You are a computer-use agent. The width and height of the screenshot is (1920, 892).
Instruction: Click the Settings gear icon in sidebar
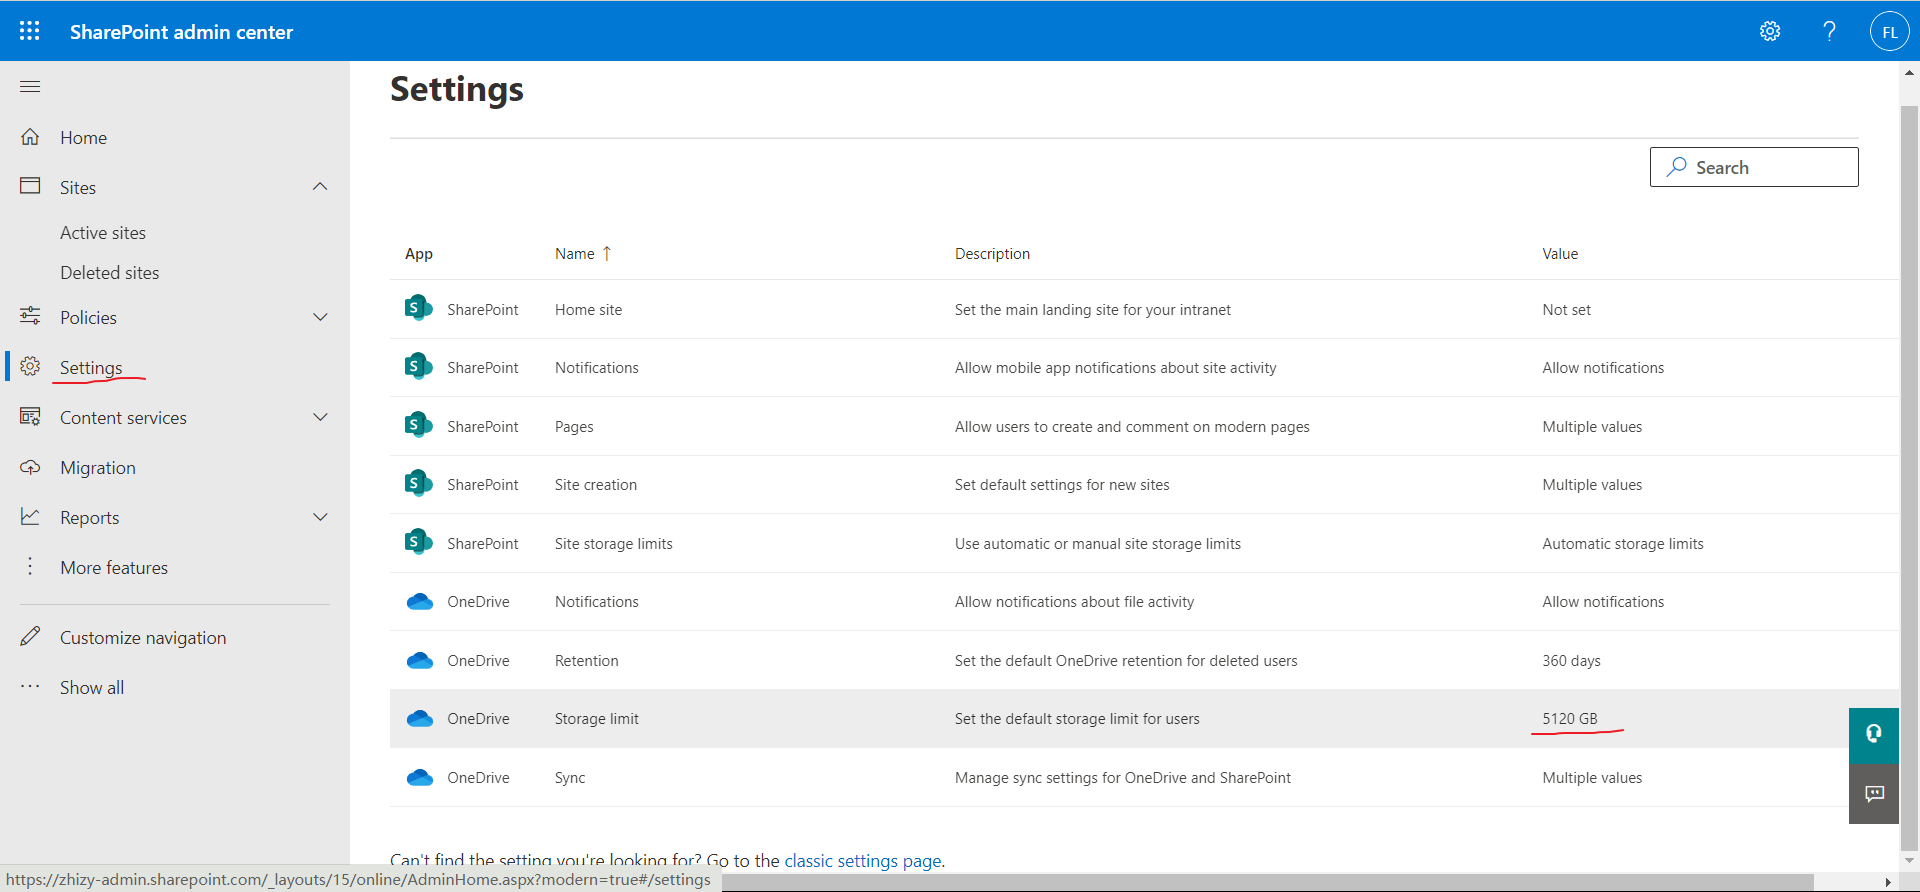click(30, 366)
